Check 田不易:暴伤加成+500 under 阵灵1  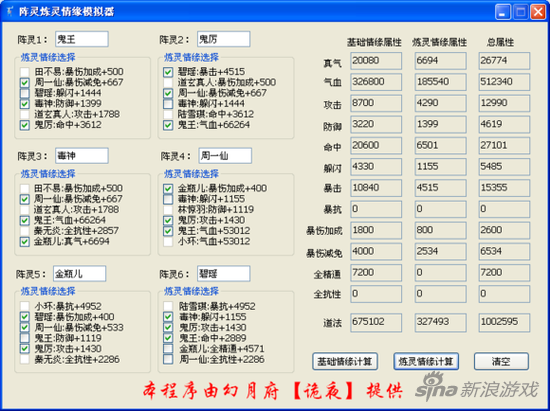coord(25,72)
